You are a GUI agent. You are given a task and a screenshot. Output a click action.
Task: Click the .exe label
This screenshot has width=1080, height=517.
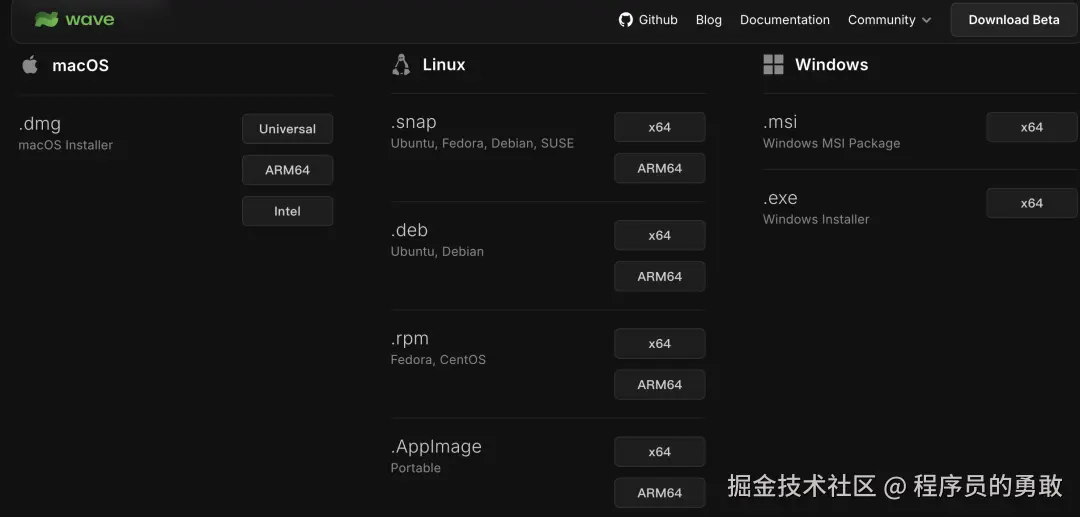tap(780, 198)
